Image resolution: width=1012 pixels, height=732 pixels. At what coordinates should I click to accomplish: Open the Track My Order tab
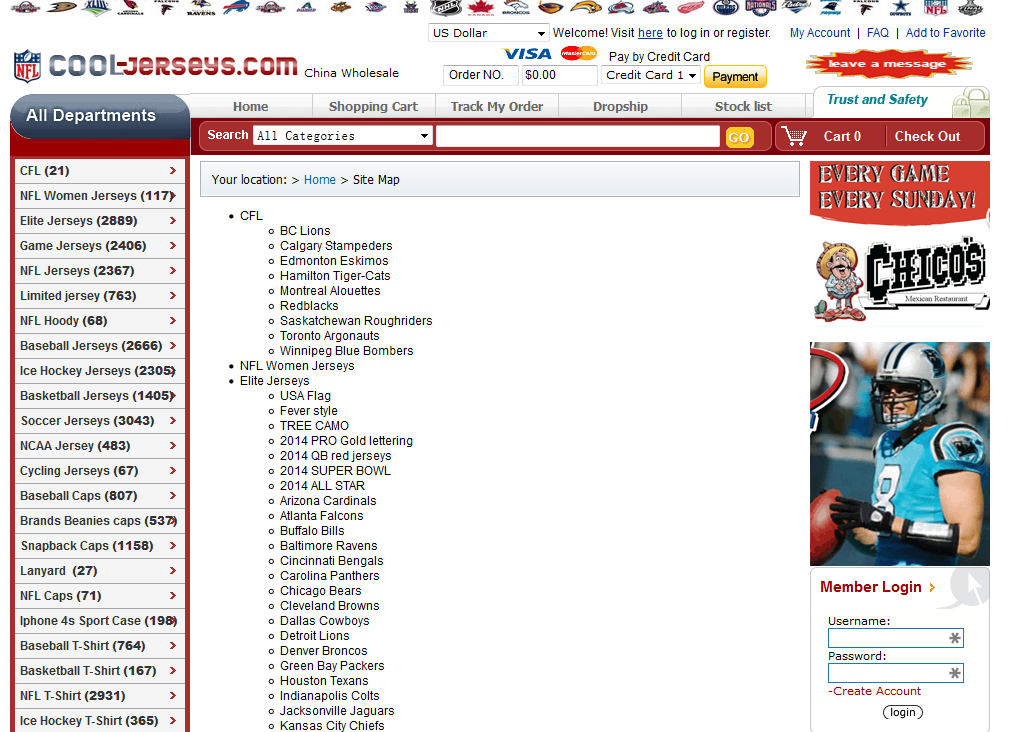pyautogui.click(x=496, y=107)
